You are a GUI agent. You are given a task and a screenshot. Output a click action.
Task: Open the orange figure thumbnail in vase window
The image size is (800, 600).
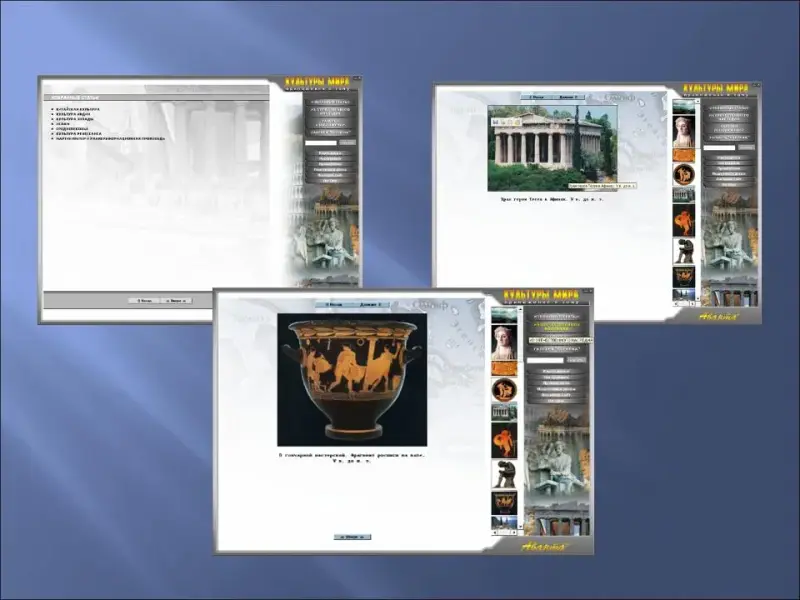(504, 440)
